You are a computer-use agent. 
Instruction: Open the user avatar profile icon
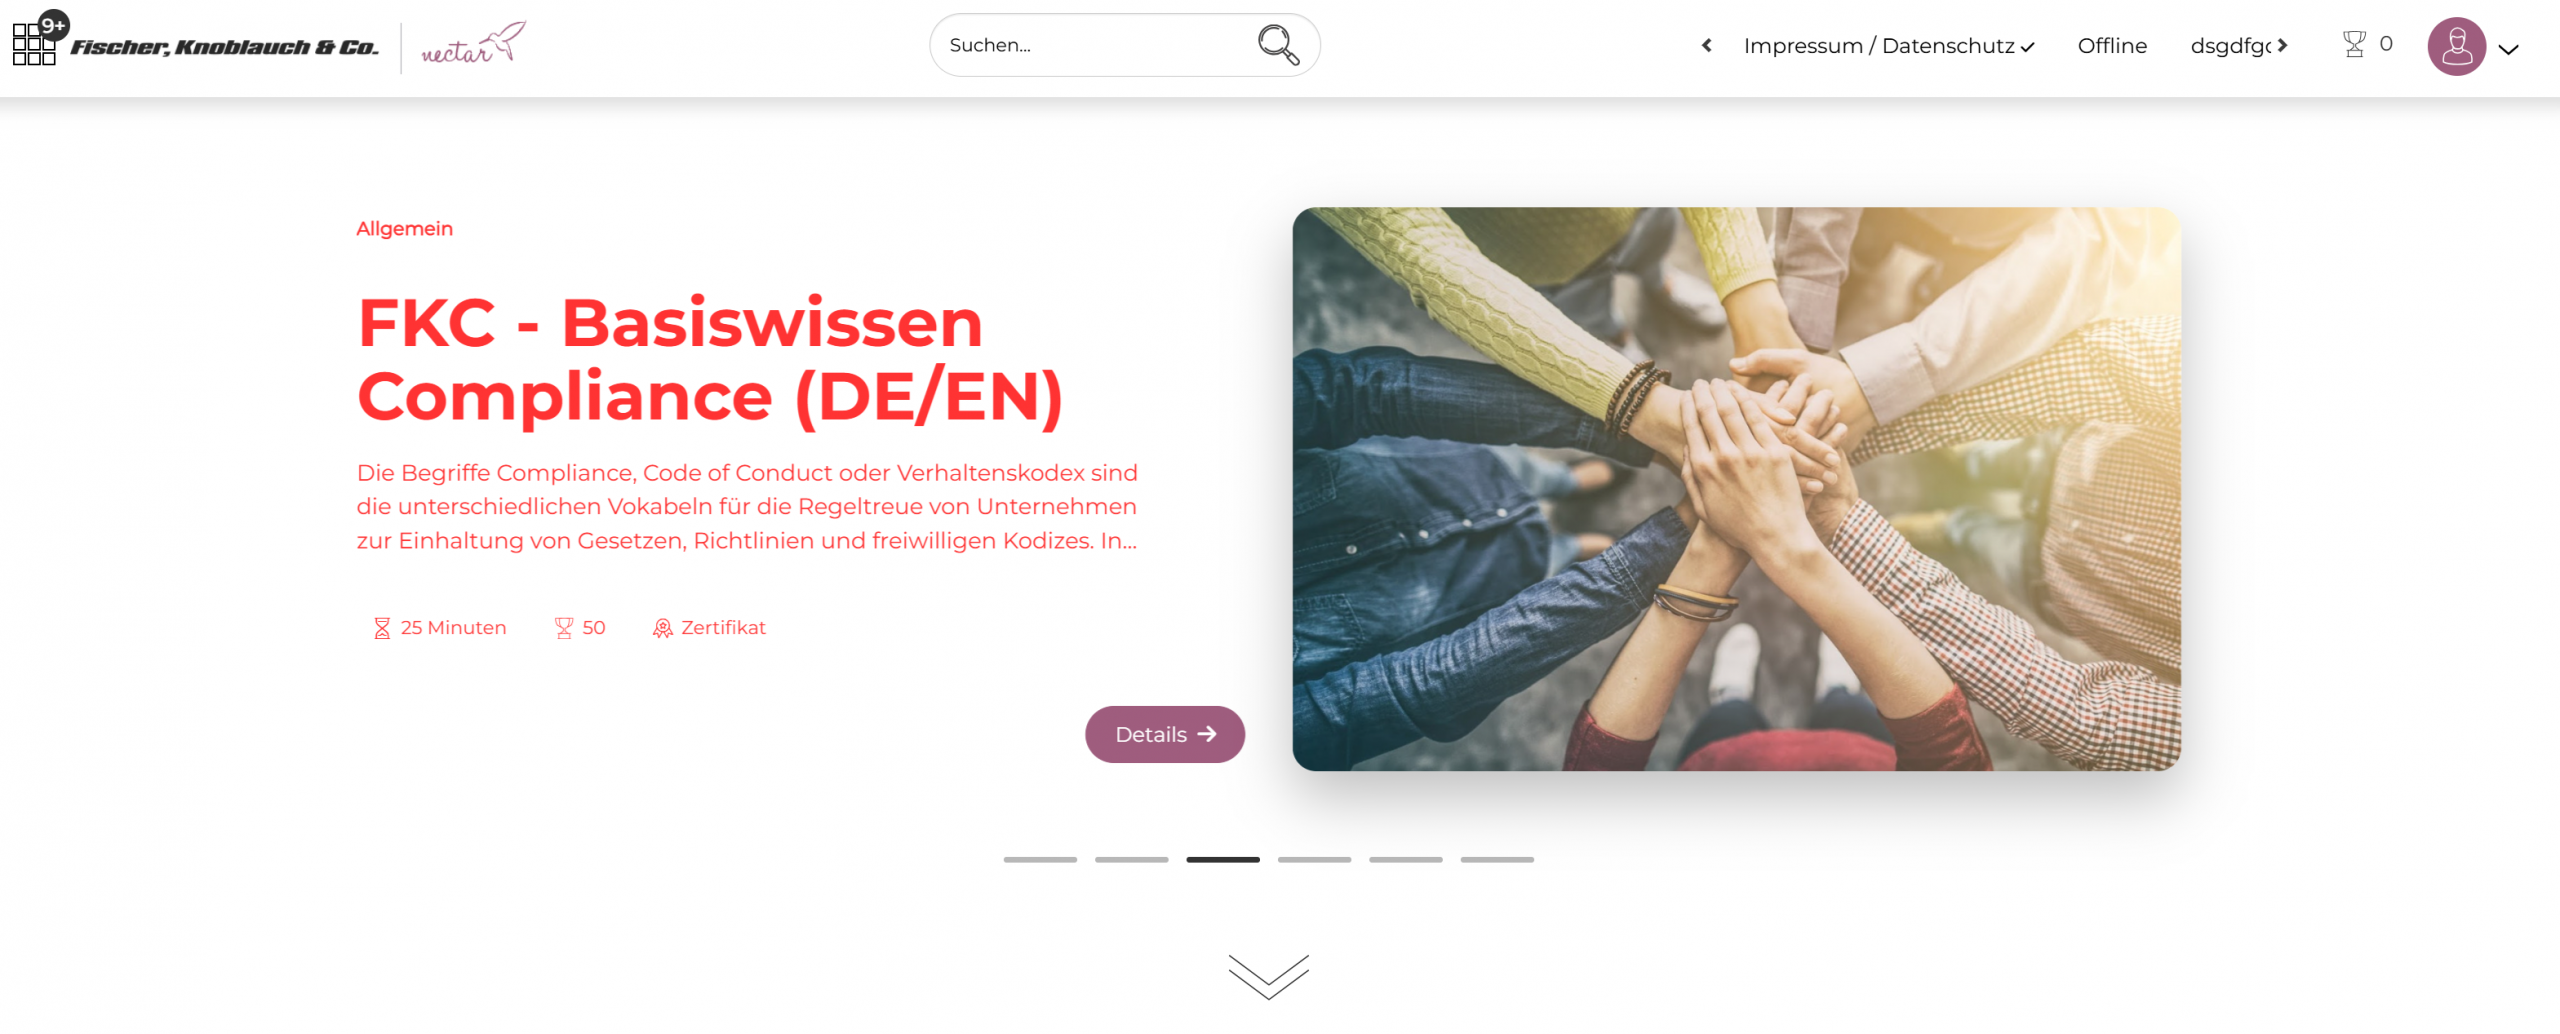pyautogui.click(x=2456, y=46)
